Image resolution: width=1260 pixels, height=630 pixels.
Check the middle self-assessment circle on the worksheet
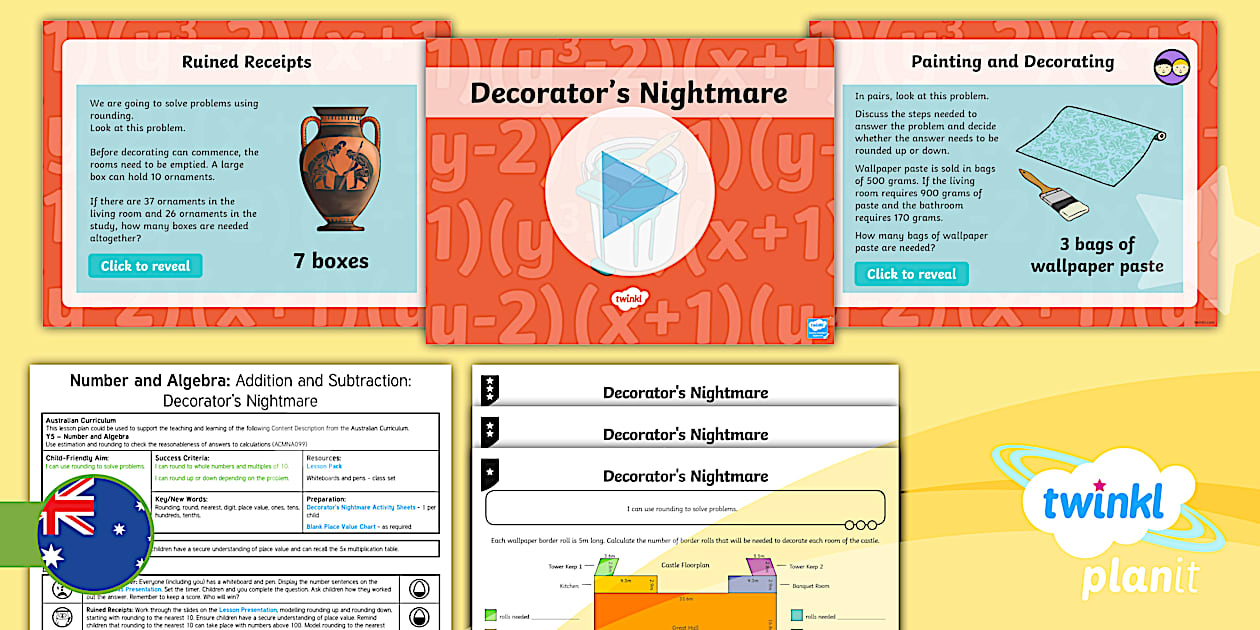[x=859, y=524]
